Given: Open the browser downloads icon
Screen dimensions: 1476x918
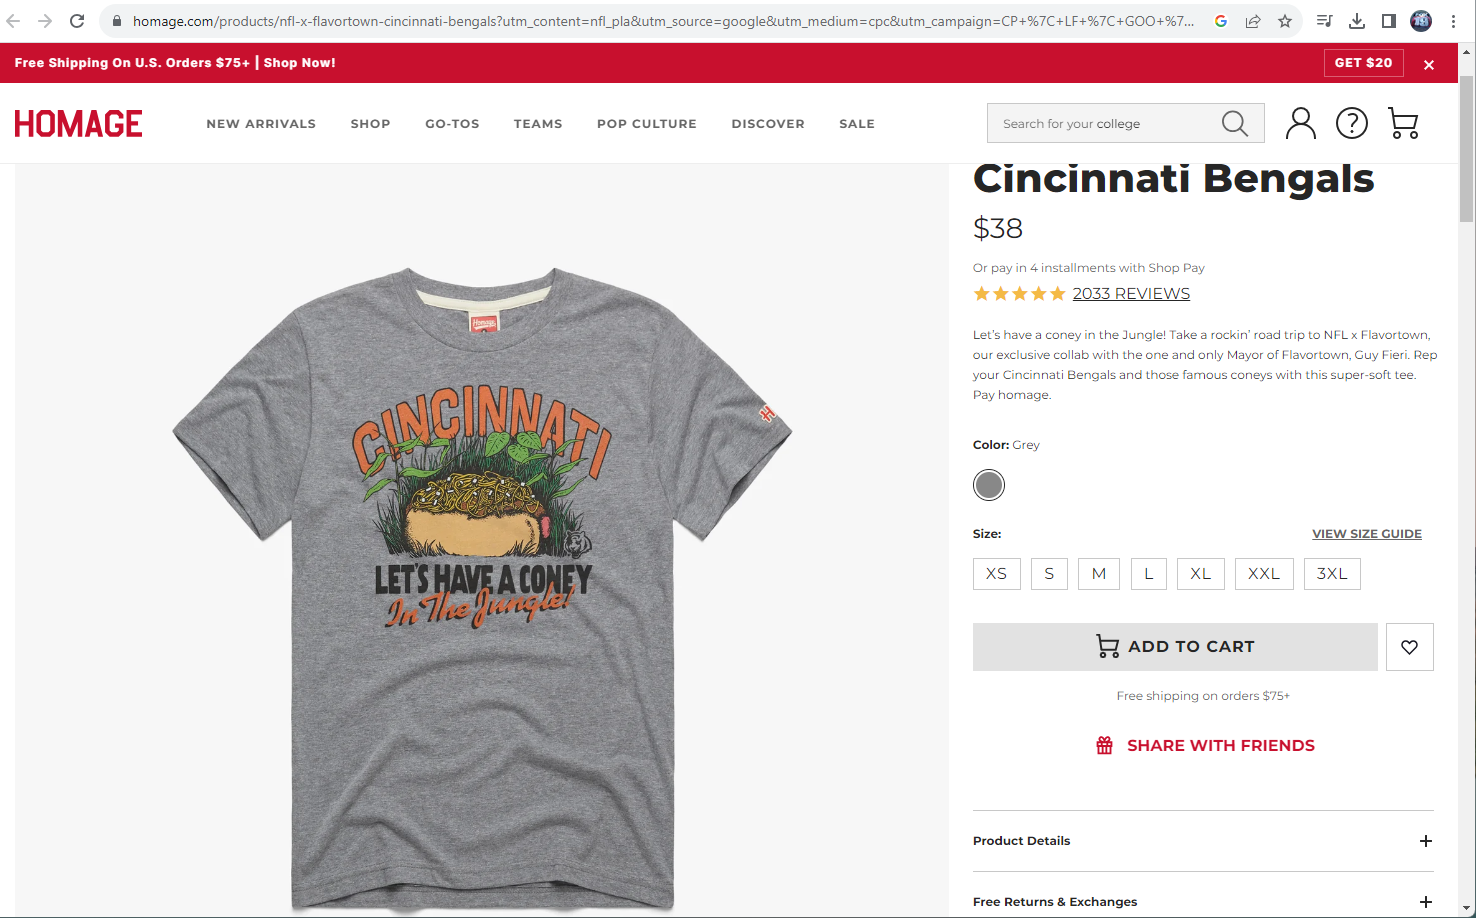Looking at the screenshot, I should 1357,21.
